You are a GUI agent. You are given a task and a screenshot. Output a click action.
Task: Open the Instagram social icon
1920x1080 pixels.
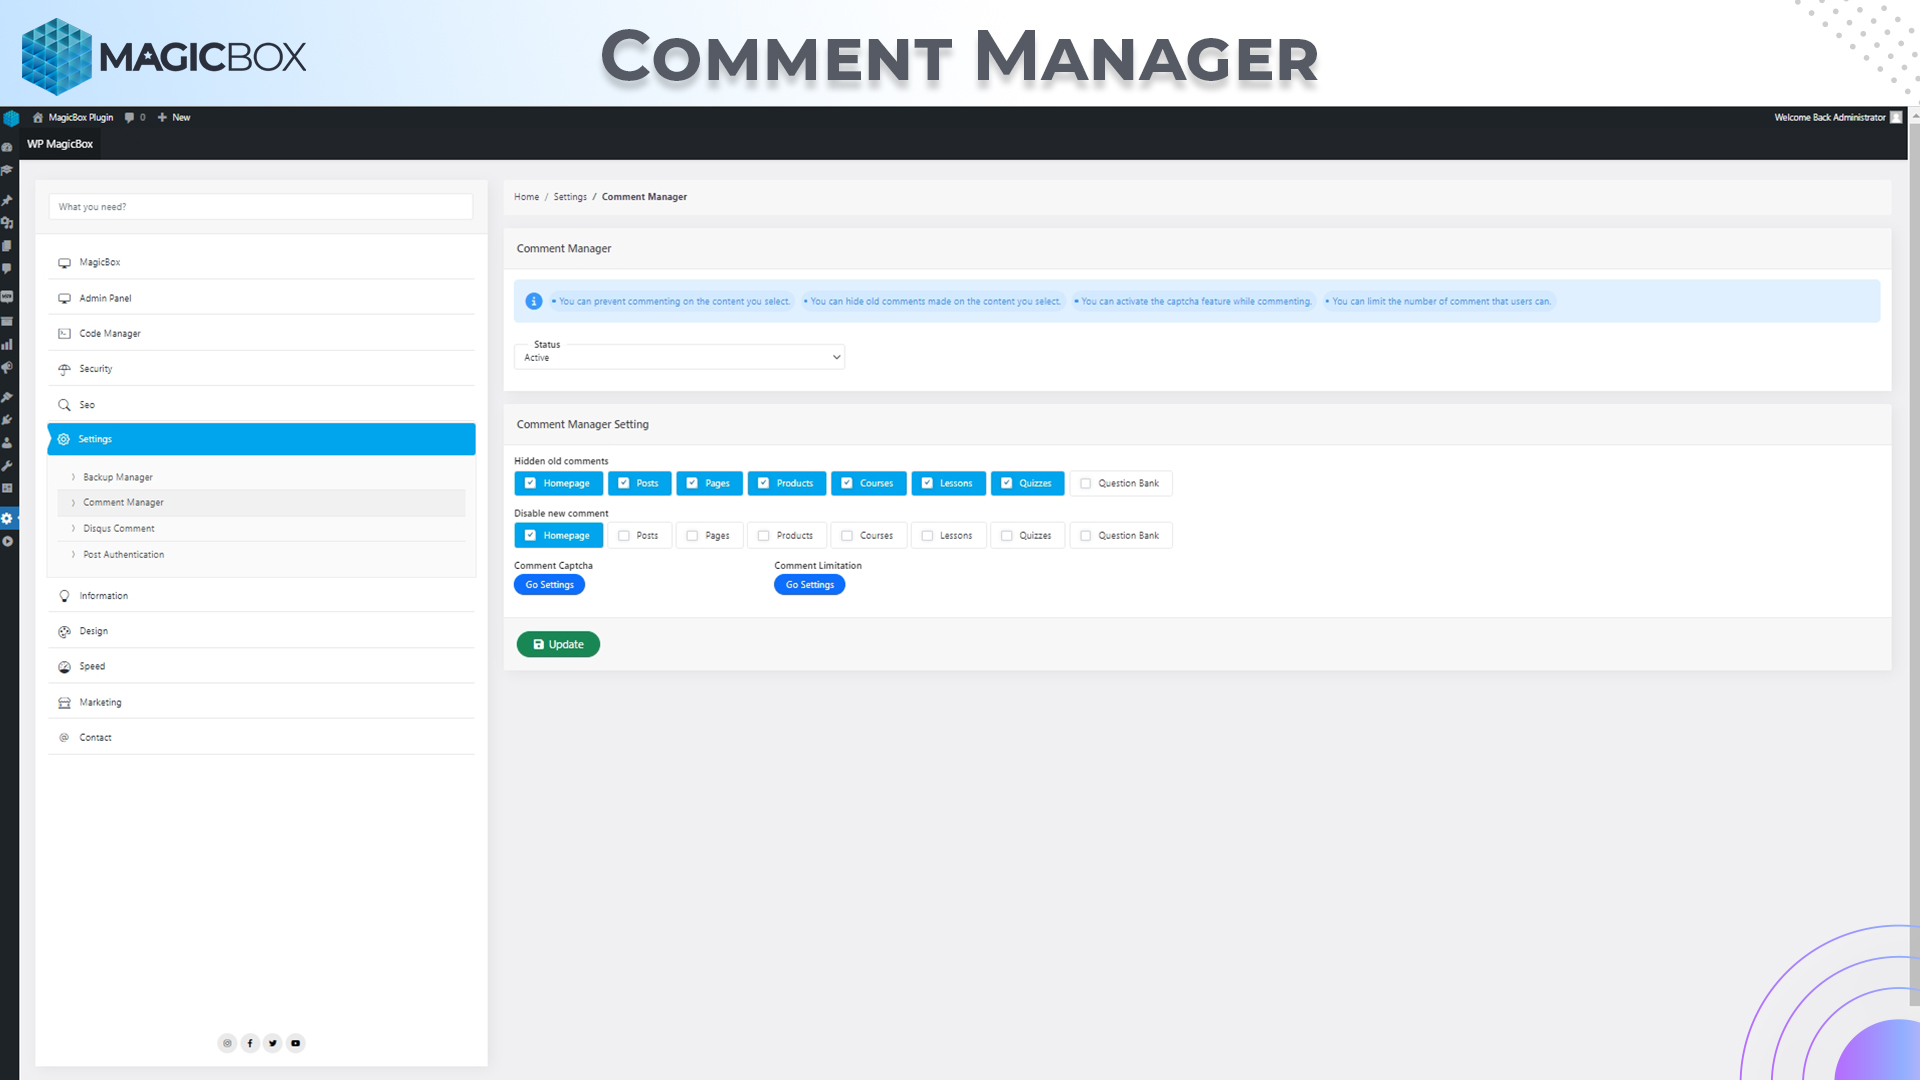227,1043
